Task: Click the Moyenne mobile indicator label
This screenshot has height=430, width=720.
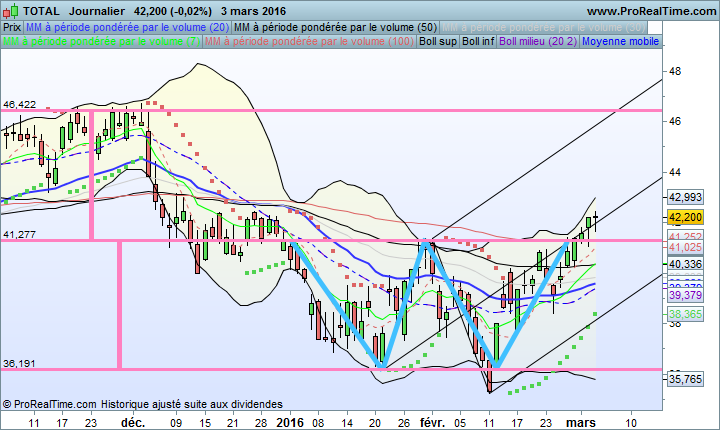Action: click(620, 41)
